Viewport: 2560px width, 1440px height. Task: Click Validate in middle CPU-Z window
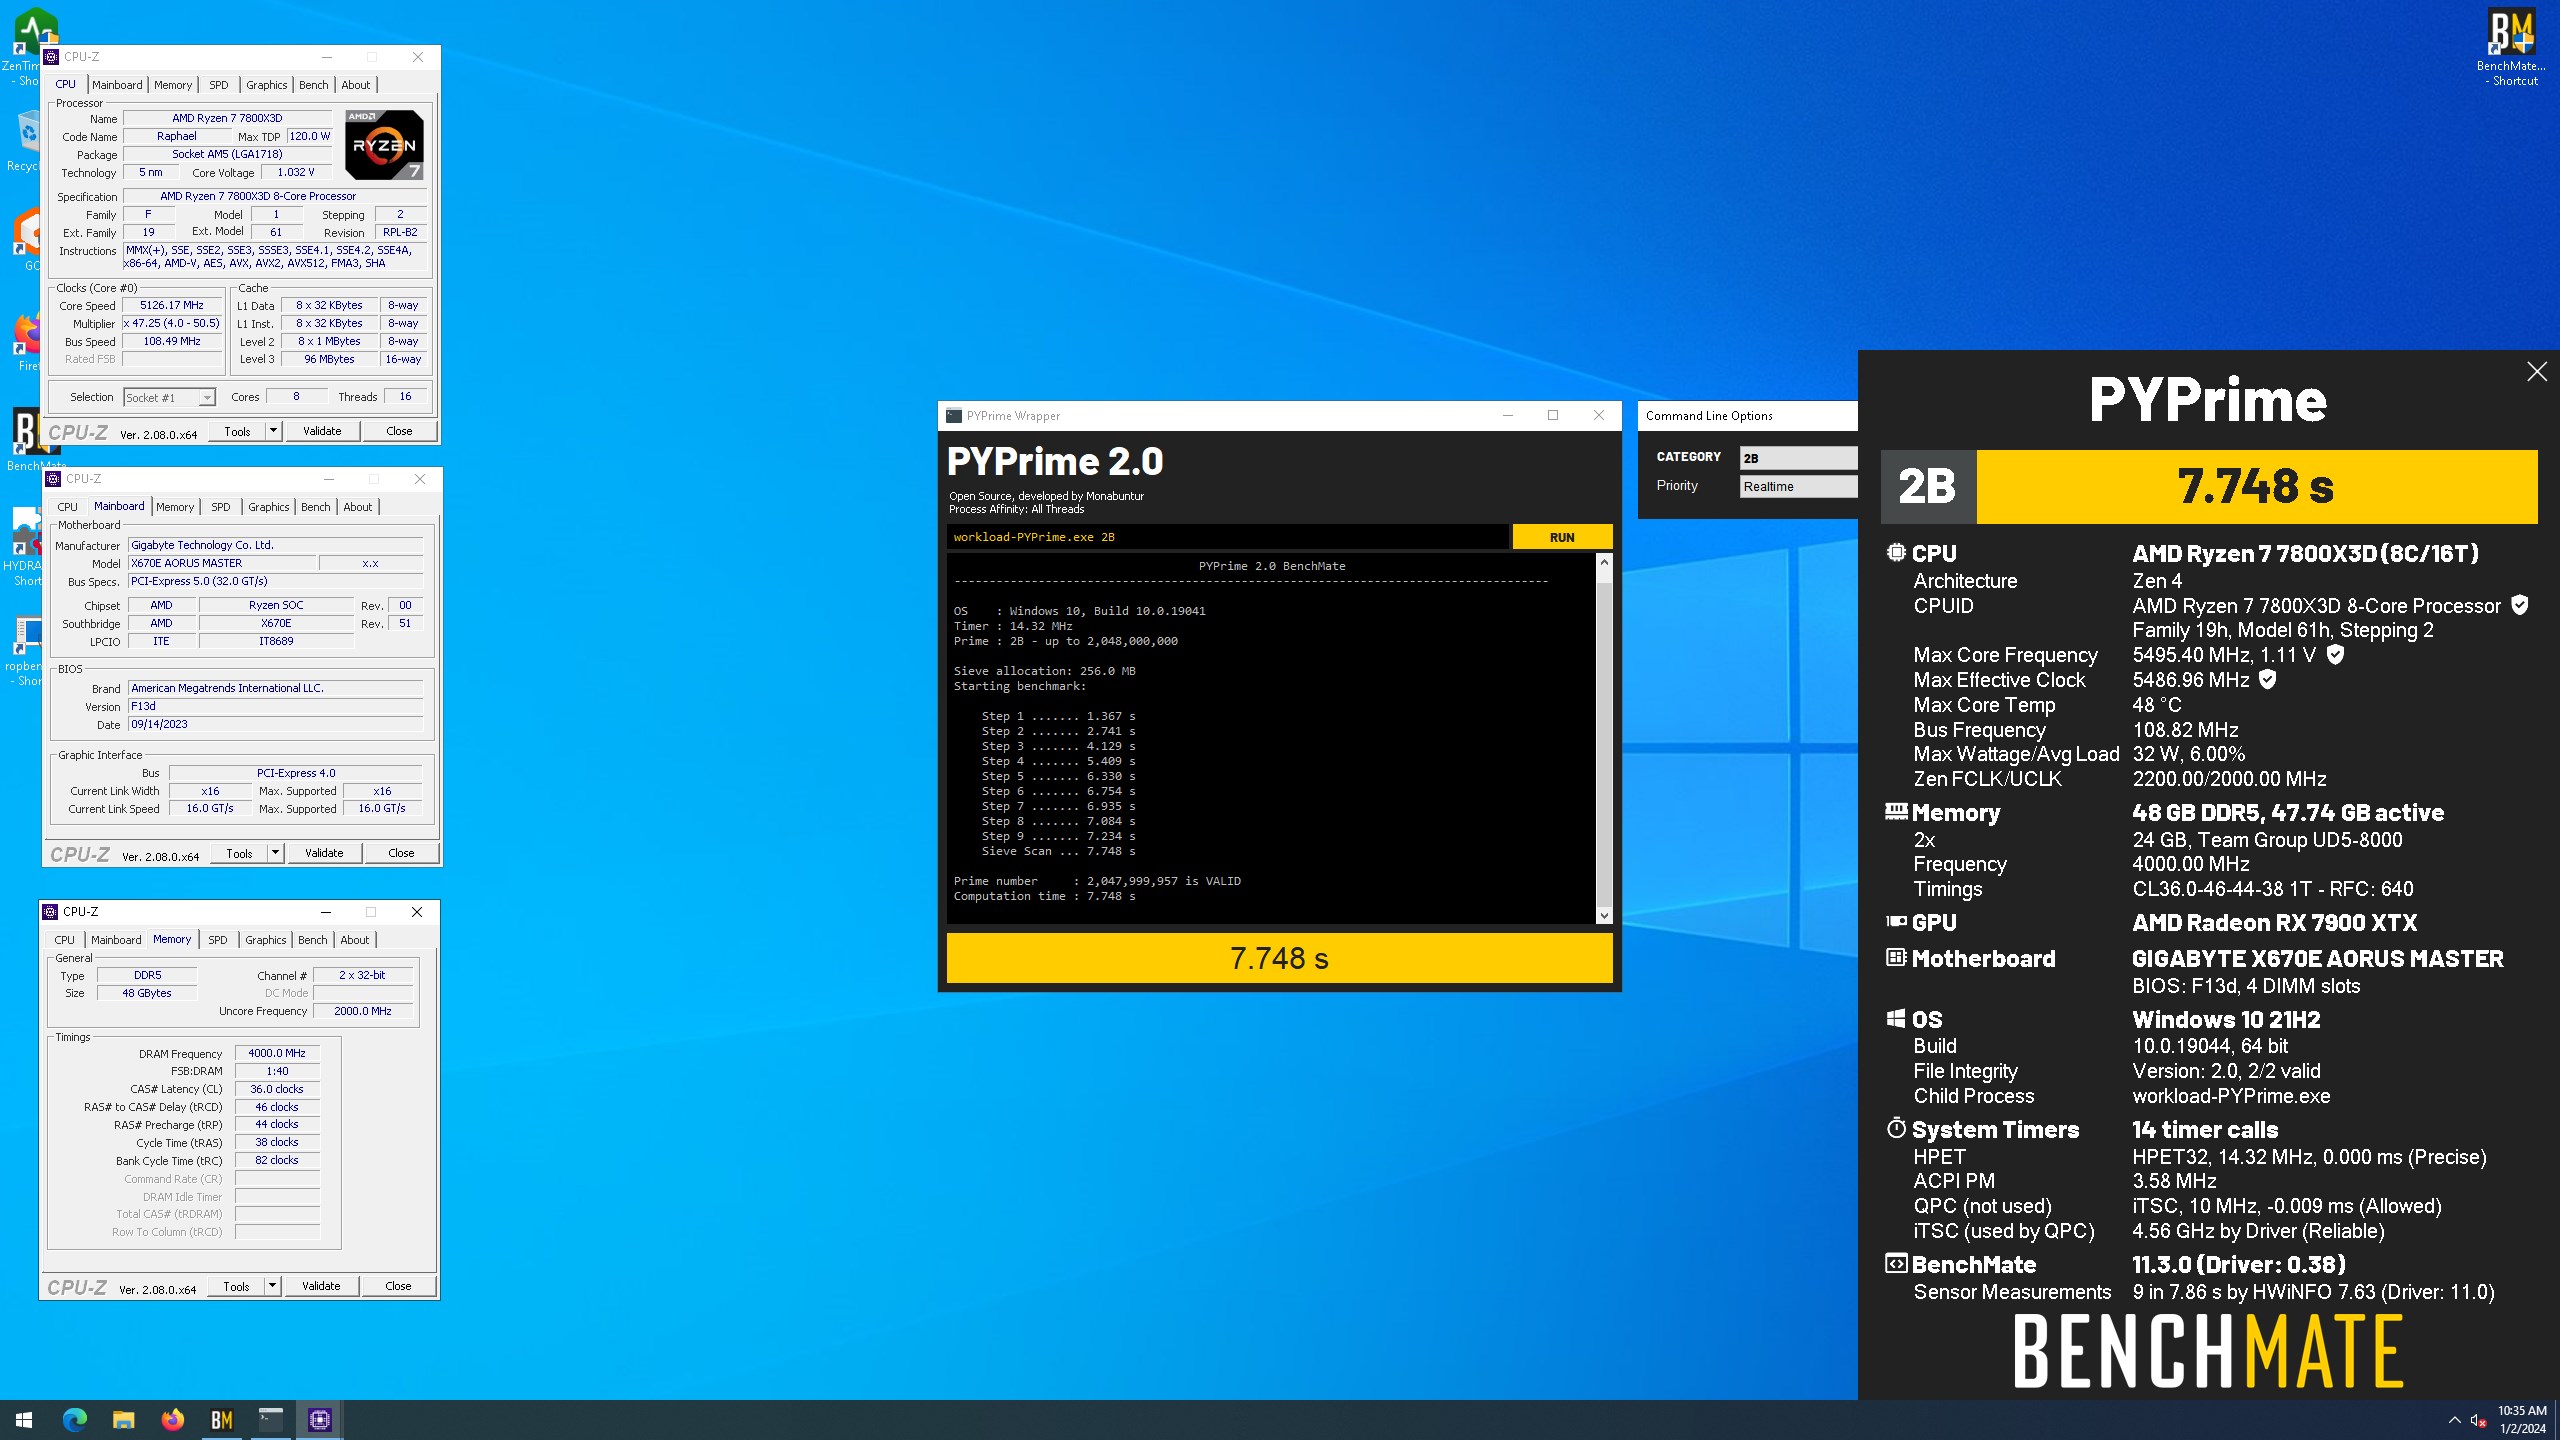(324, 853)
